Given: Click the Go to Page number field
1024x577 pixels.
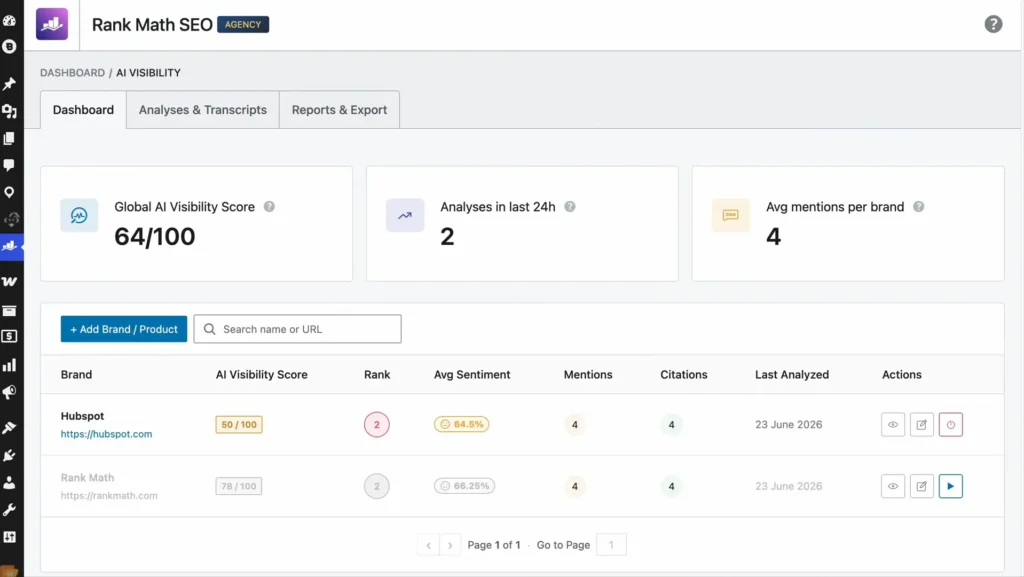Looking at the screenshot, I should point(611,544).
